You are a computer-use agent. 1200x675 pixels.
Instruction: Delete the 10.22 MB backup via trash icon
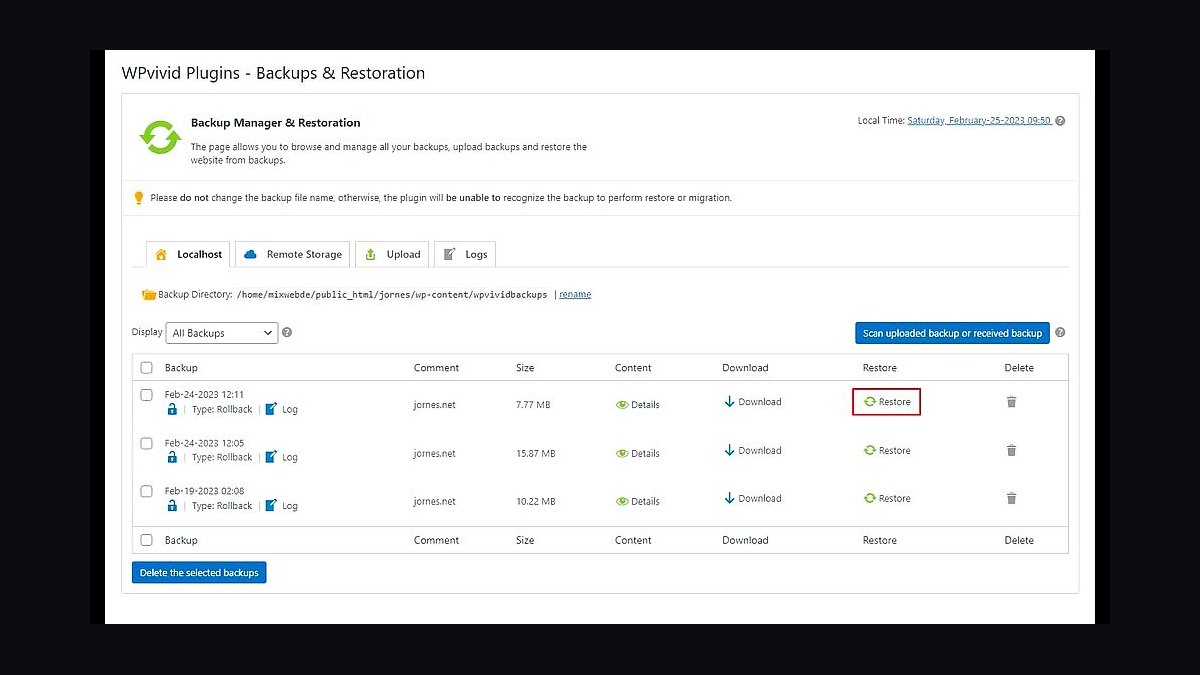point(1011,498)
